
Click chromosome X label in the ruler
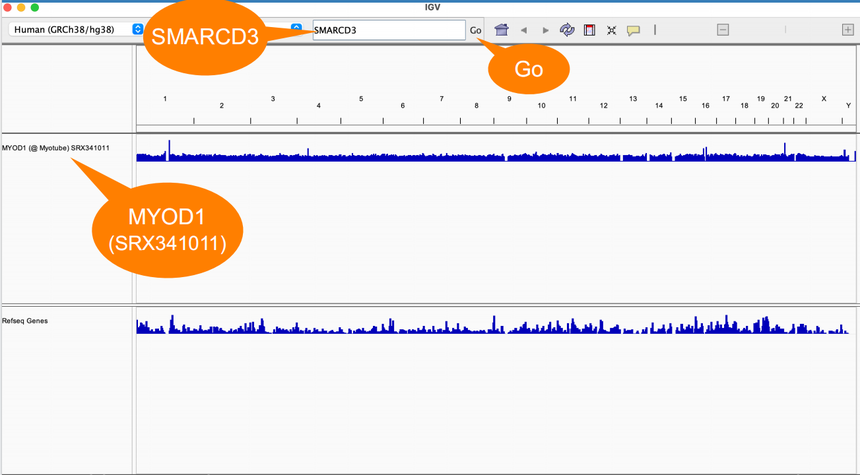click(x=823, y=99)
